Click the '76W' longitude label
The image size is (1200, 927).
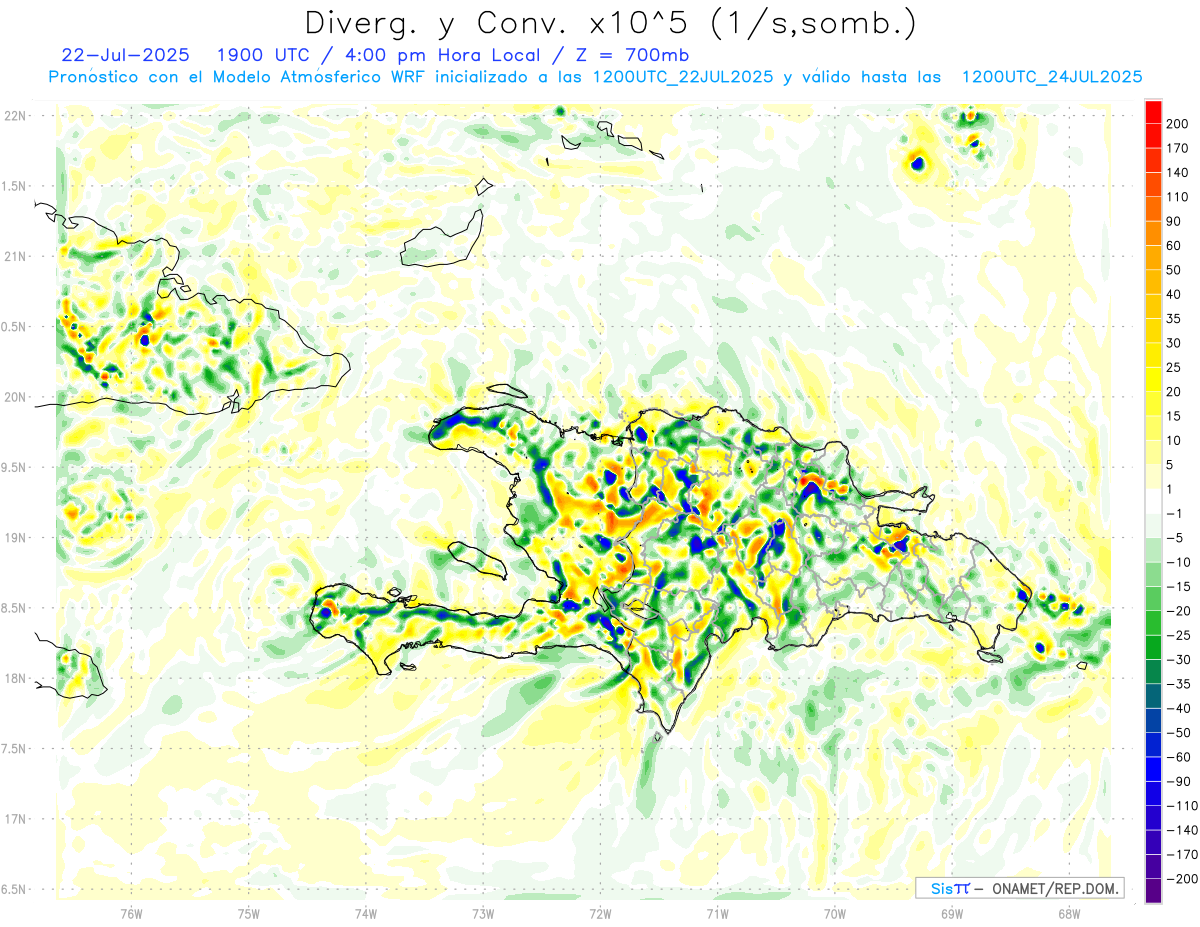coord(131,912)
